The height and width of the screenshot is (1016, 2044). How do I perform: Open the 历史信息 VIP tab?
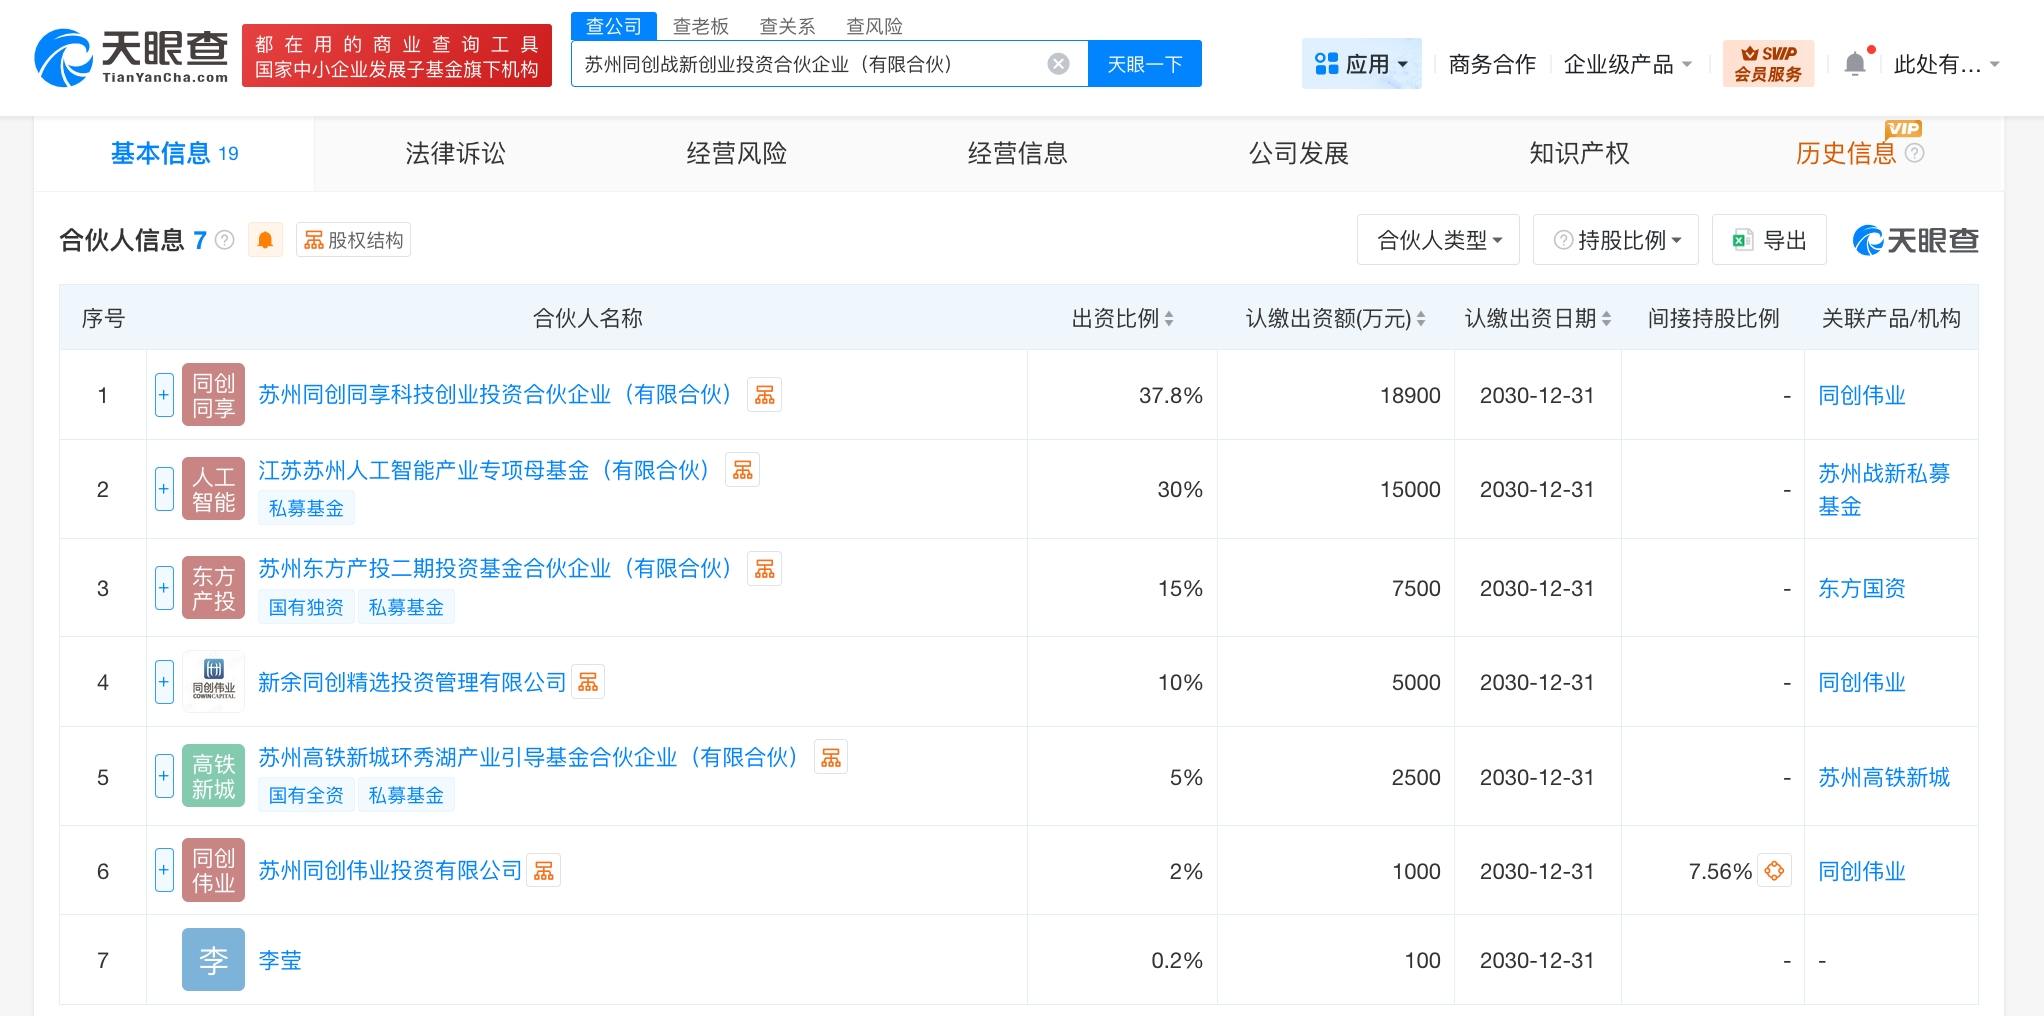click(1846, 153)
